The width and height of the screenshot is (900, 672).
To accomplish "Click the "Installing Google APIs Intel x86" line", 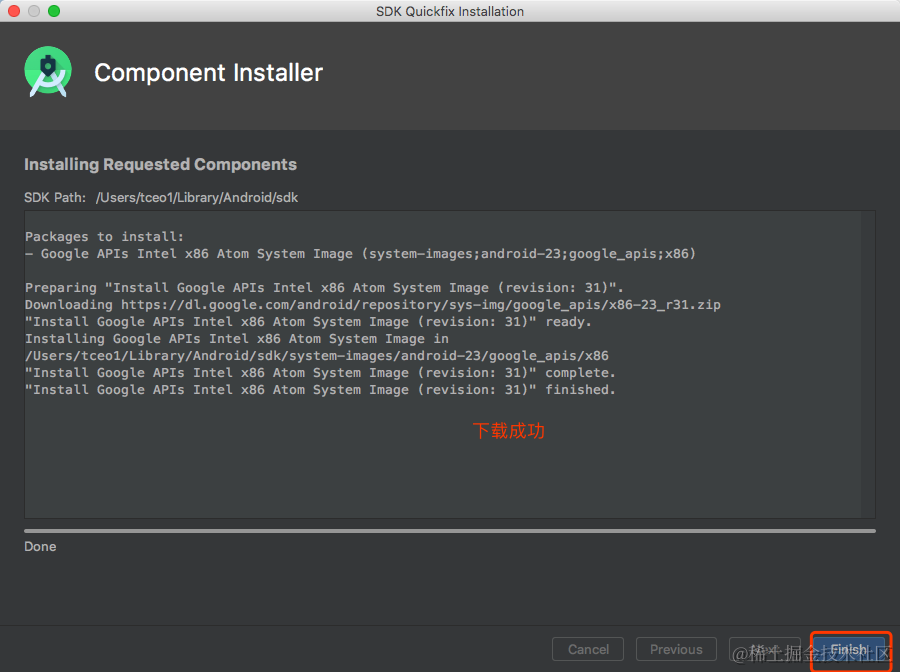I will (x=236, y=339).
